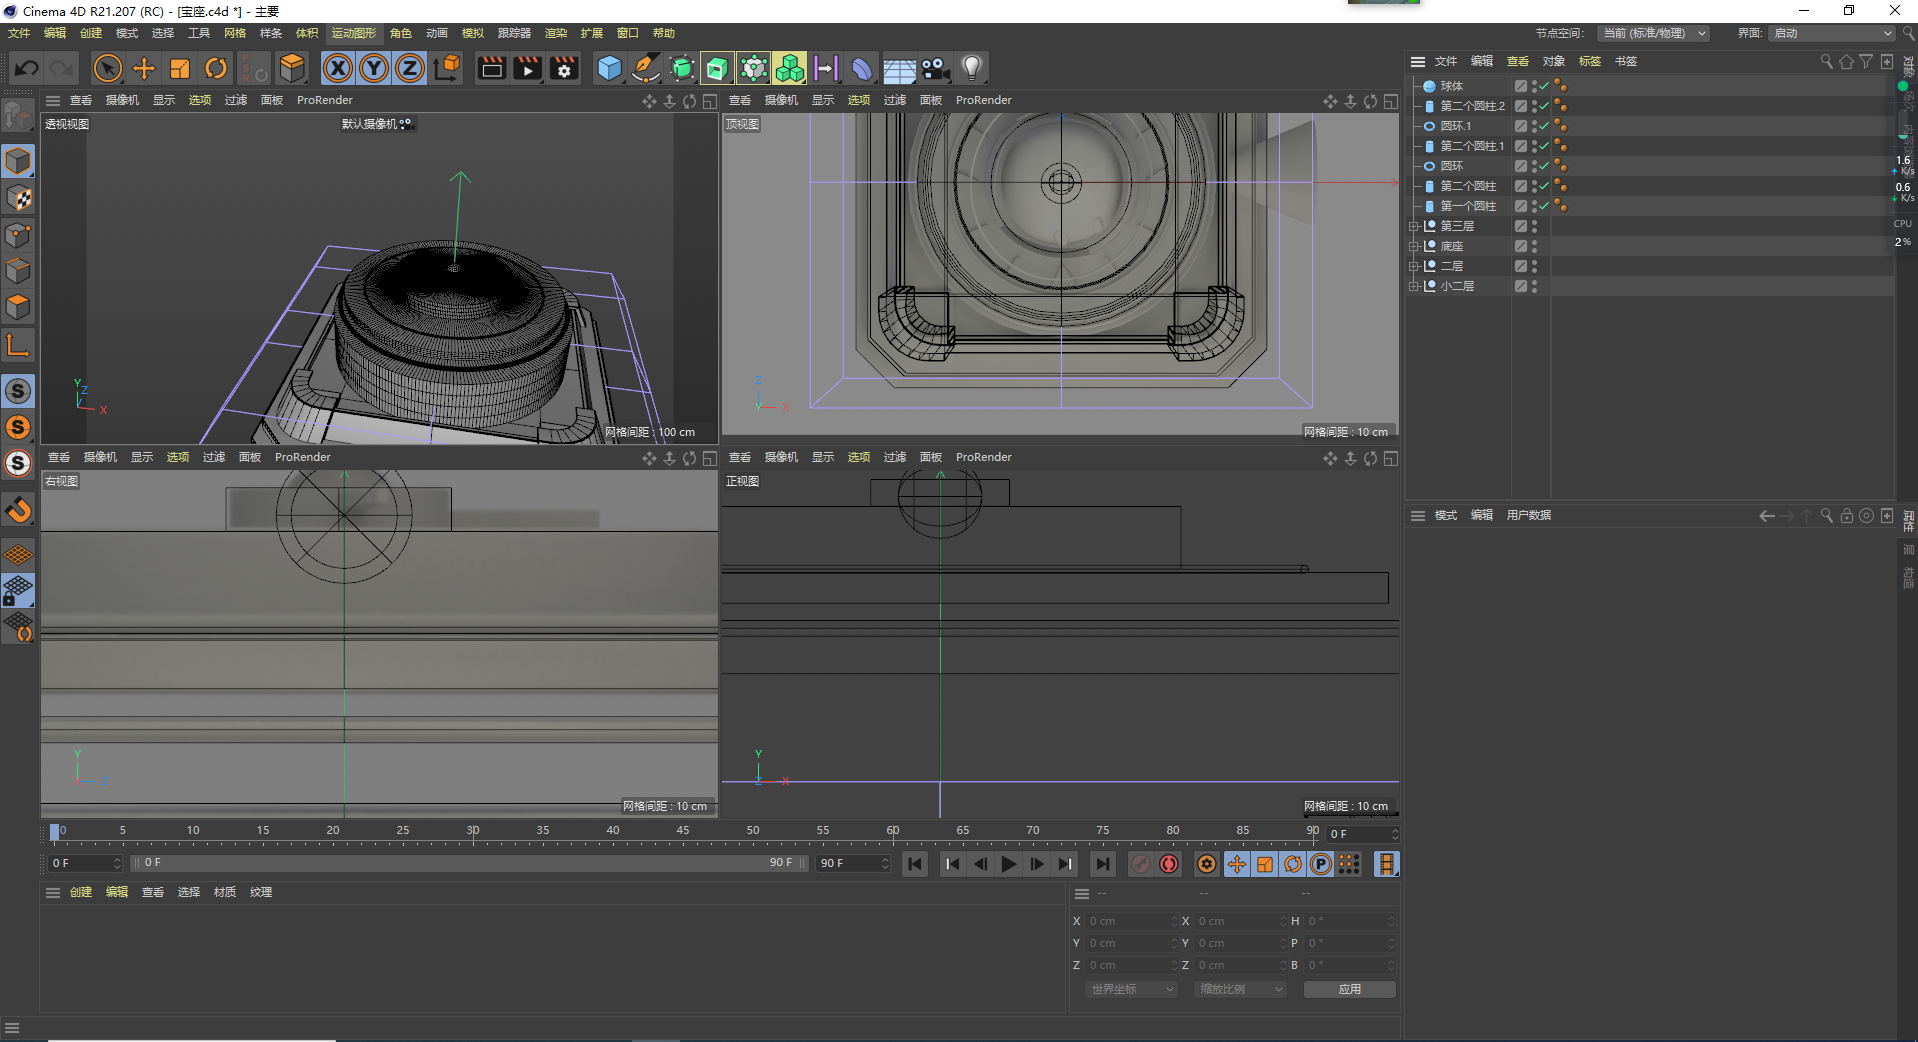Image resolution: width=1918 pixels, height=1042 pixels.
Task: Click the Spline Pen tool icon
Action: (646, 68)
